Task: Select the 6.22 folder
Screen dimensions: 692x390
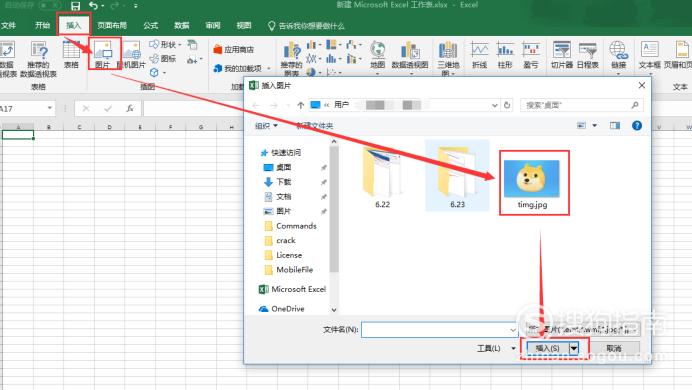Action: point(382,176)
